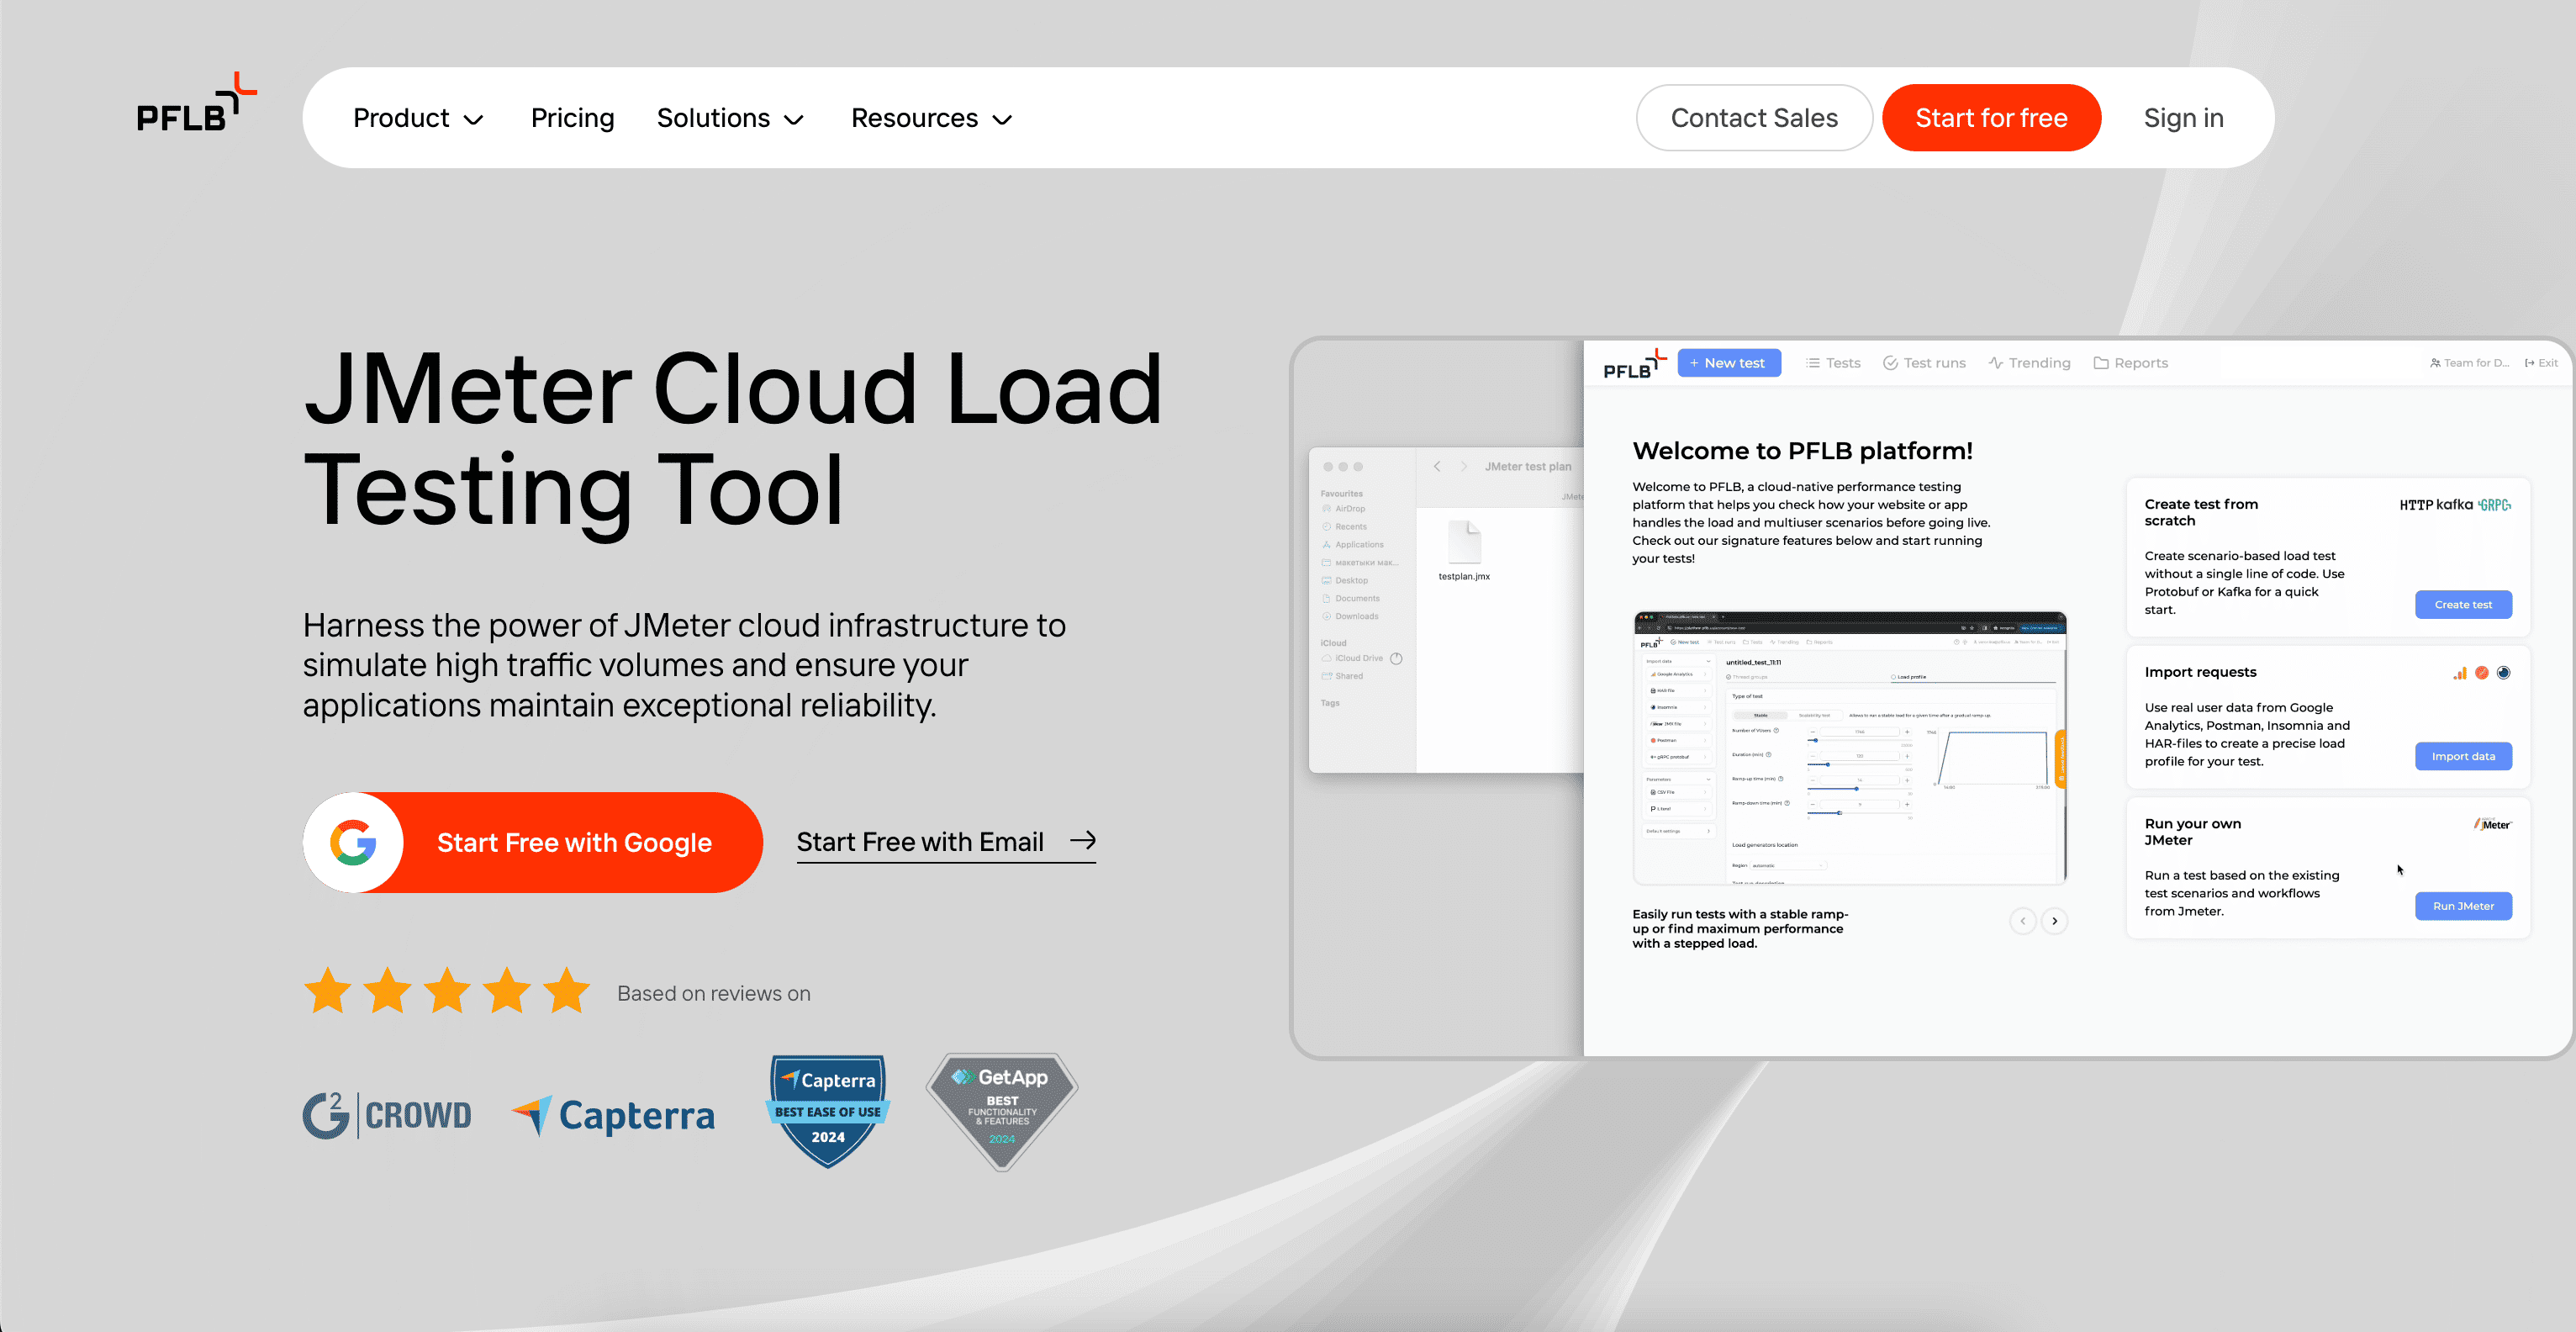Click the HTTP label in Create test card
Viewport: 2576px width, 1332px height.
coord(2416,505)
